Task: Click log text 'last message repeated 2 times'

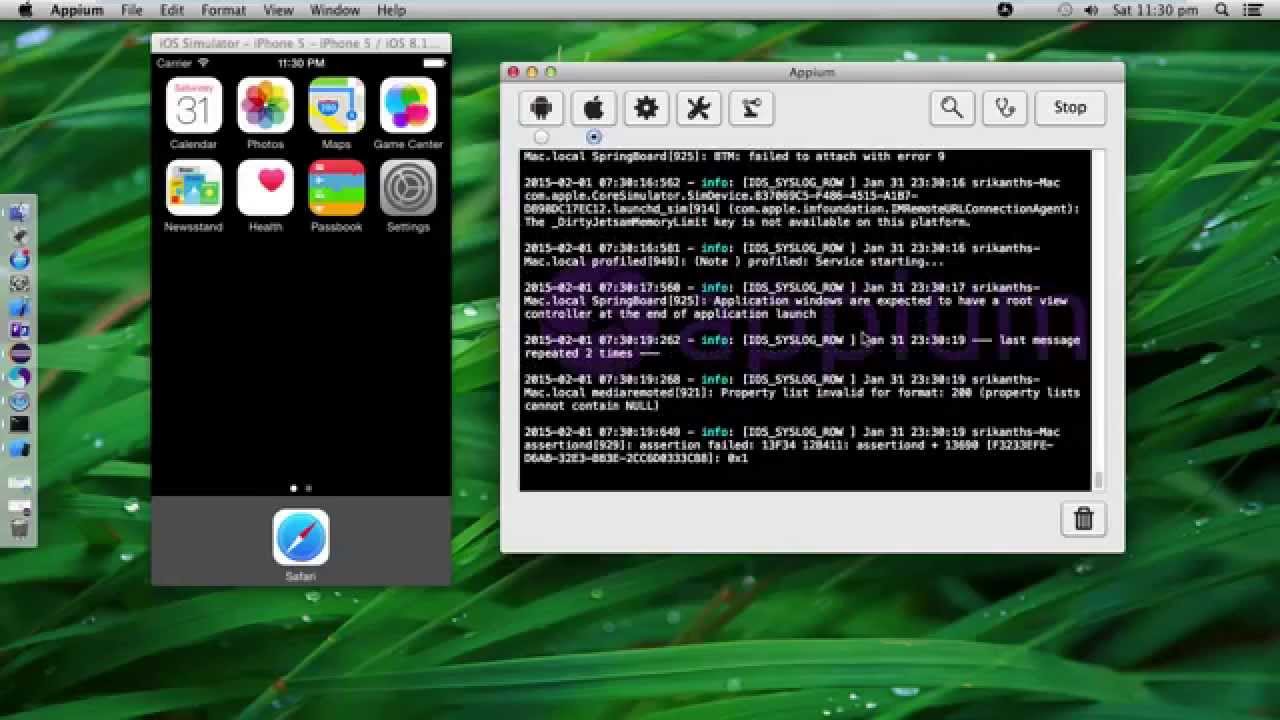Action: [x=802, y=347]
